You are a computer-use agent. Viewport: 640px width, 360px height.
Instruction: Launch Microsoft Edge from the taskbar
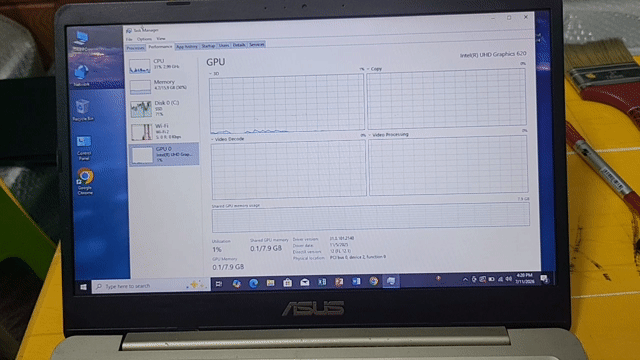tap(253, 283)
